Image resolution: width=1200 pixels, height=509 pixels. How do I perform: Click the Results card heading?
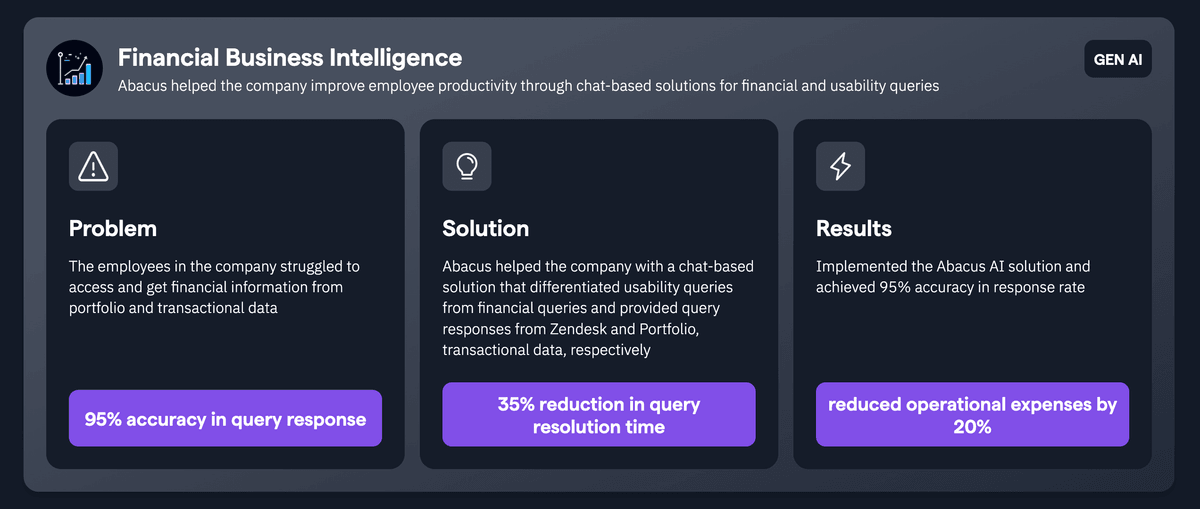click(856, 228)
